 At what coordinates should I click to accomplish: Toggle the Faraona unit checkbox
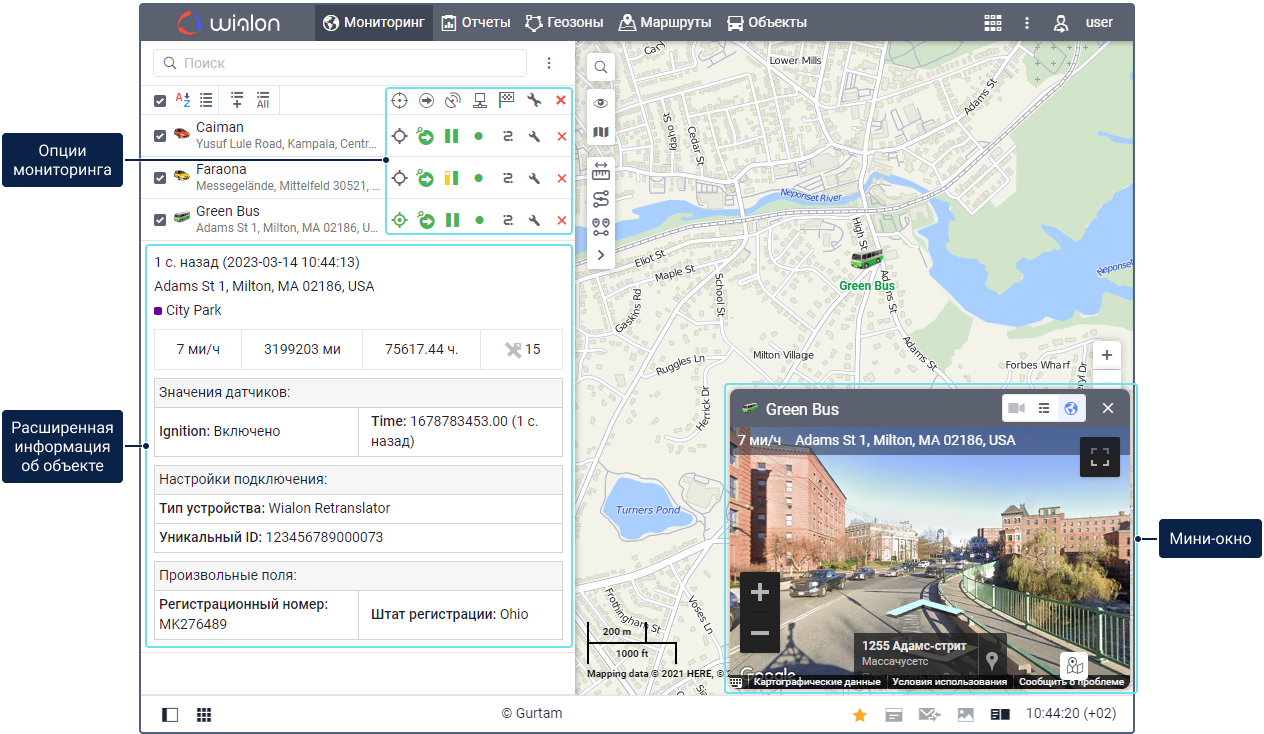[160, 178]
